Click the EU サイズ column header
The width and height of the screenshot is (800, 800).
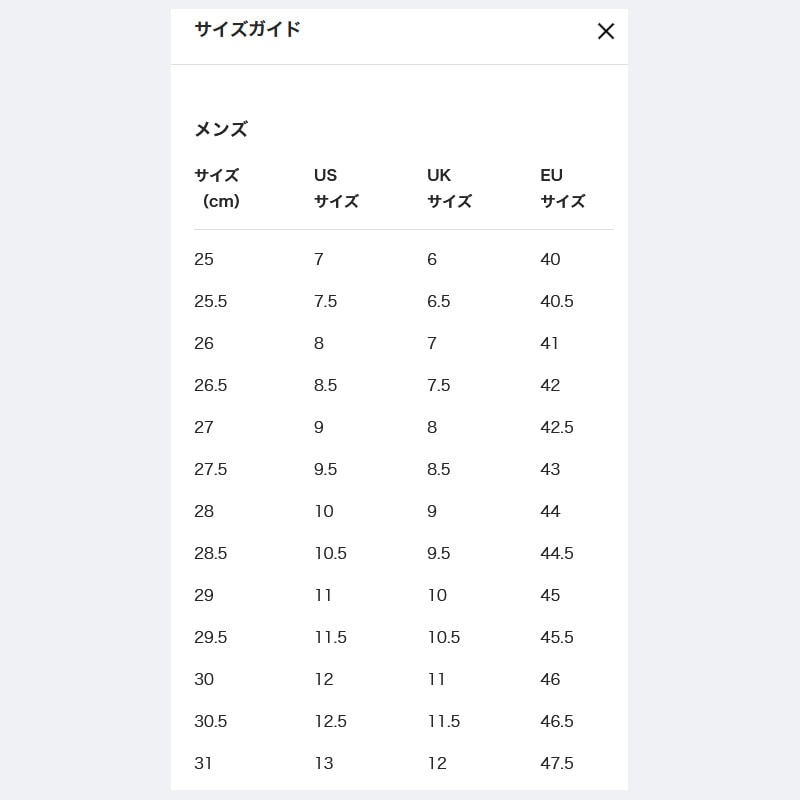point(562,188)
